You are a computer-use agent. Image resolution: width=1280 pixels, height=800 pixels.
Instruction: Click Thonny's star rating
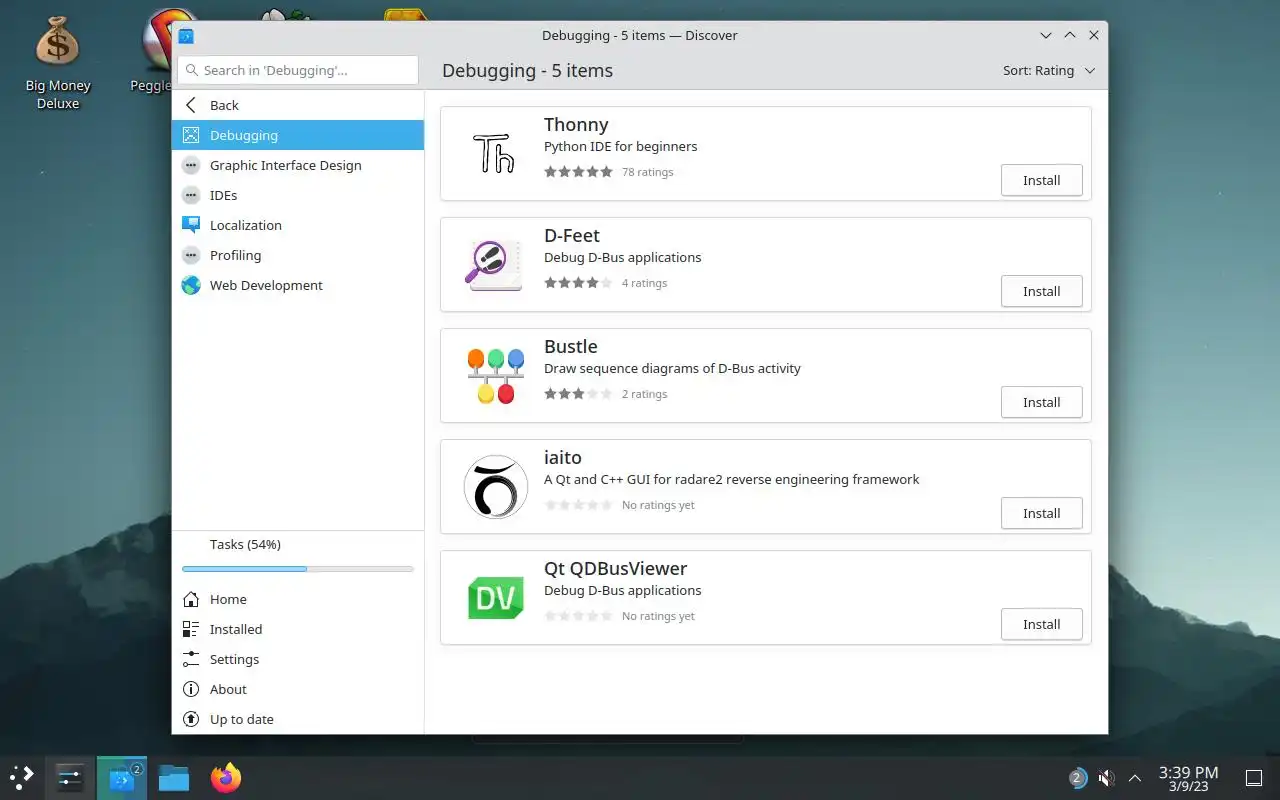pyautogui.click(x=578, y=172)
